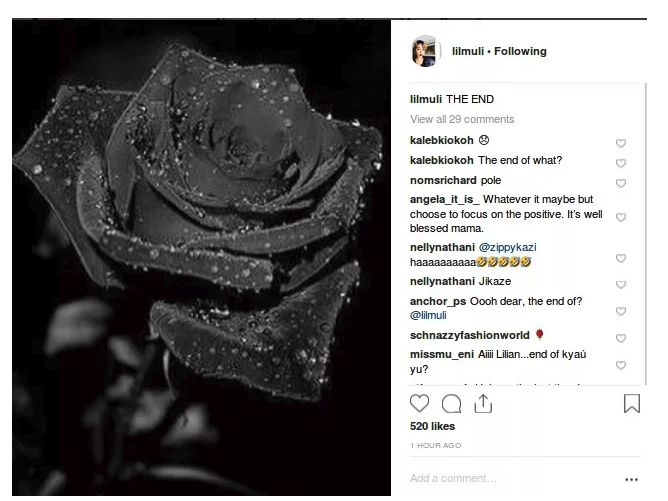View who liked via 520 likes
Viewport: 668px width, 501px height.
(432, 426)
